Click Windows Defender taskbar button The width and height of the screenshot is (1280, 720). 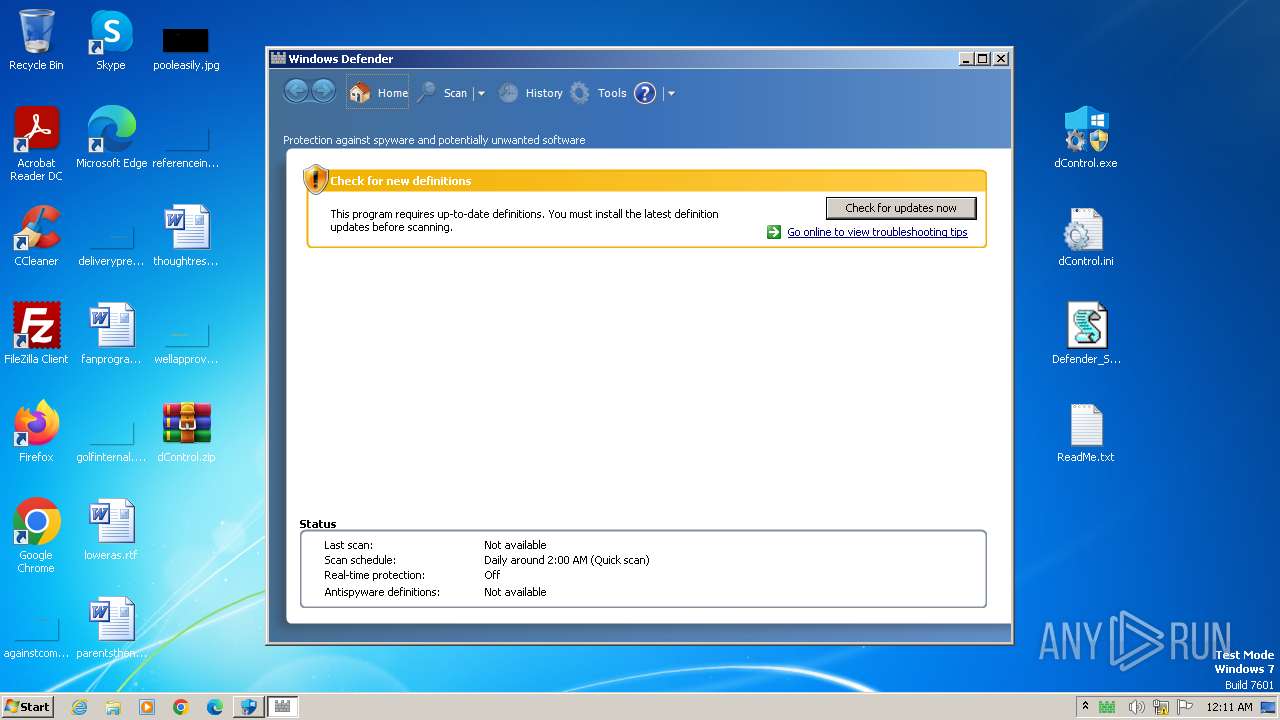[282, 707]
